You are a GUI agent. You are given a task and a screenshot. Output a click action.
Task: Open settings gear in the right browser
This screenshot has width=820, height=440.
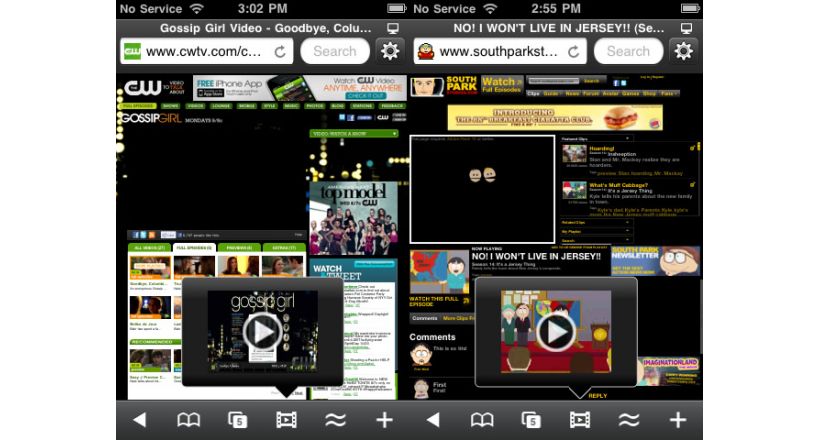pyautogui.click(x=684, y=51)
